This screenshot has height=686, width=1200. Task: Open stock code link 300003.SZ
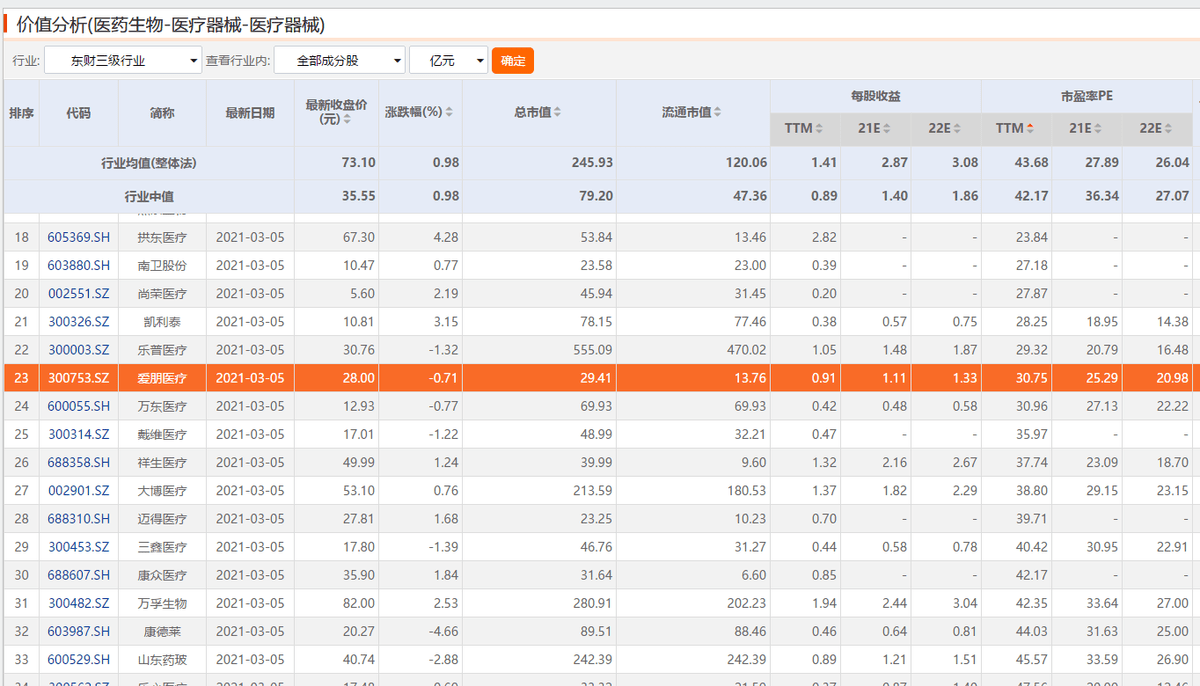[x=79, y=350]
